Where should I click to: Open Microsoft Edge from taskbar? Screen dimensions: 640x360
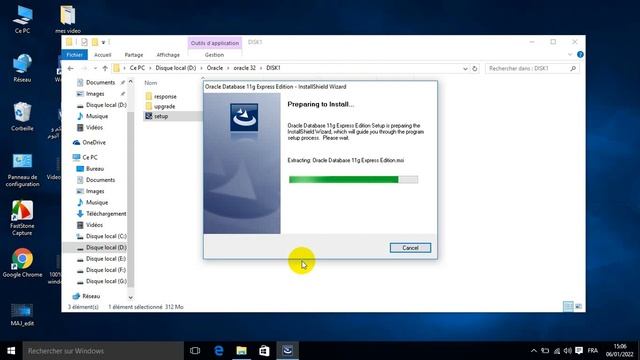(x=219, y=351)
